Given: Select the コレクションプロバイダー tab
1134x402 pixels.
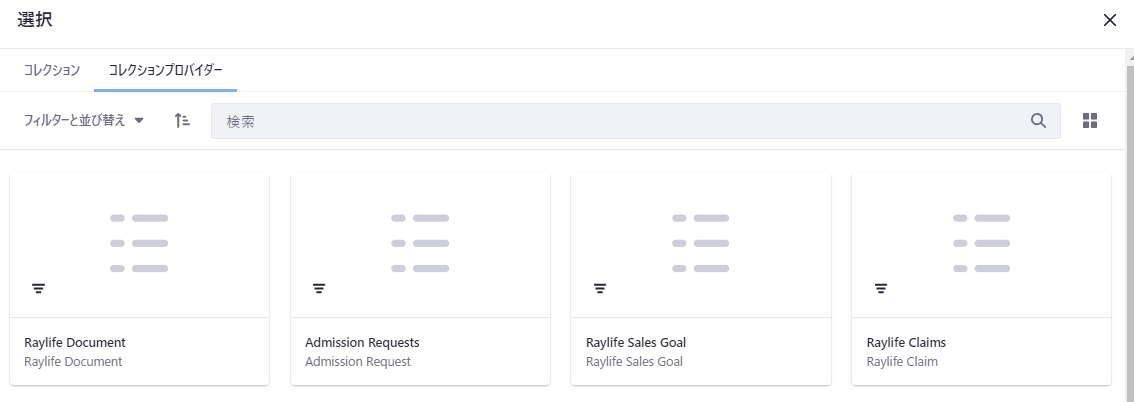Looking at the screenshot, I should 165,71.
